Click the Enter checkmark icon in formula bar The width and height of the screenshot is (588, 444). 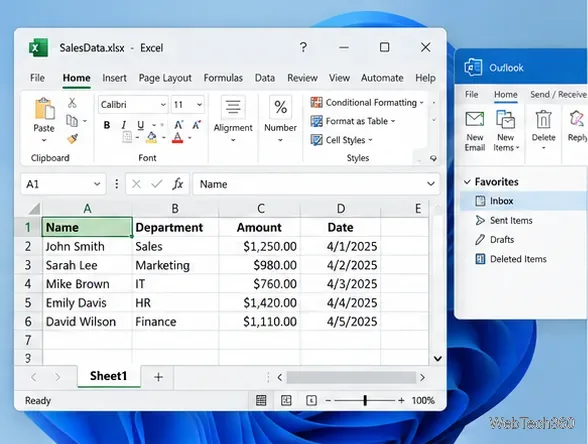click(156, 184)
